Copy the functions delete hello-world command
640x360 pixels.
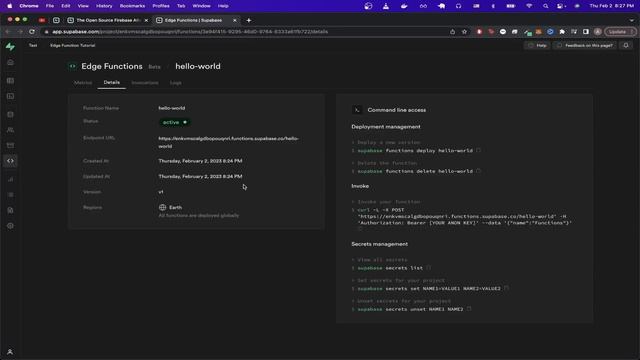pyautogui.click(x=478, y=171)
